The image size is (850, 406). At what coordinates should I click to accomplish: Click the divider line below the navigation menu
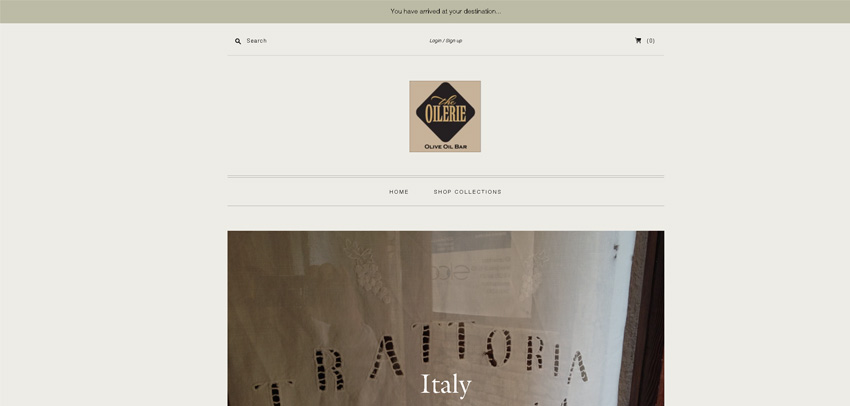pyautogui.click(x=446, y=205)
